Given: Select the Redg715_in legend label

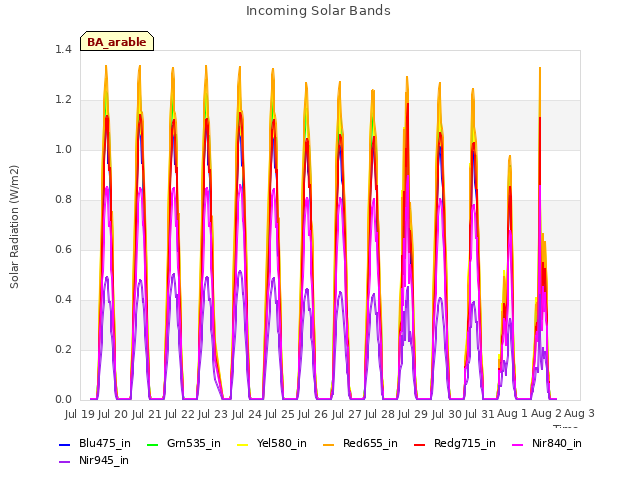Looking at the screenshot, I should [x=465, y=444].
